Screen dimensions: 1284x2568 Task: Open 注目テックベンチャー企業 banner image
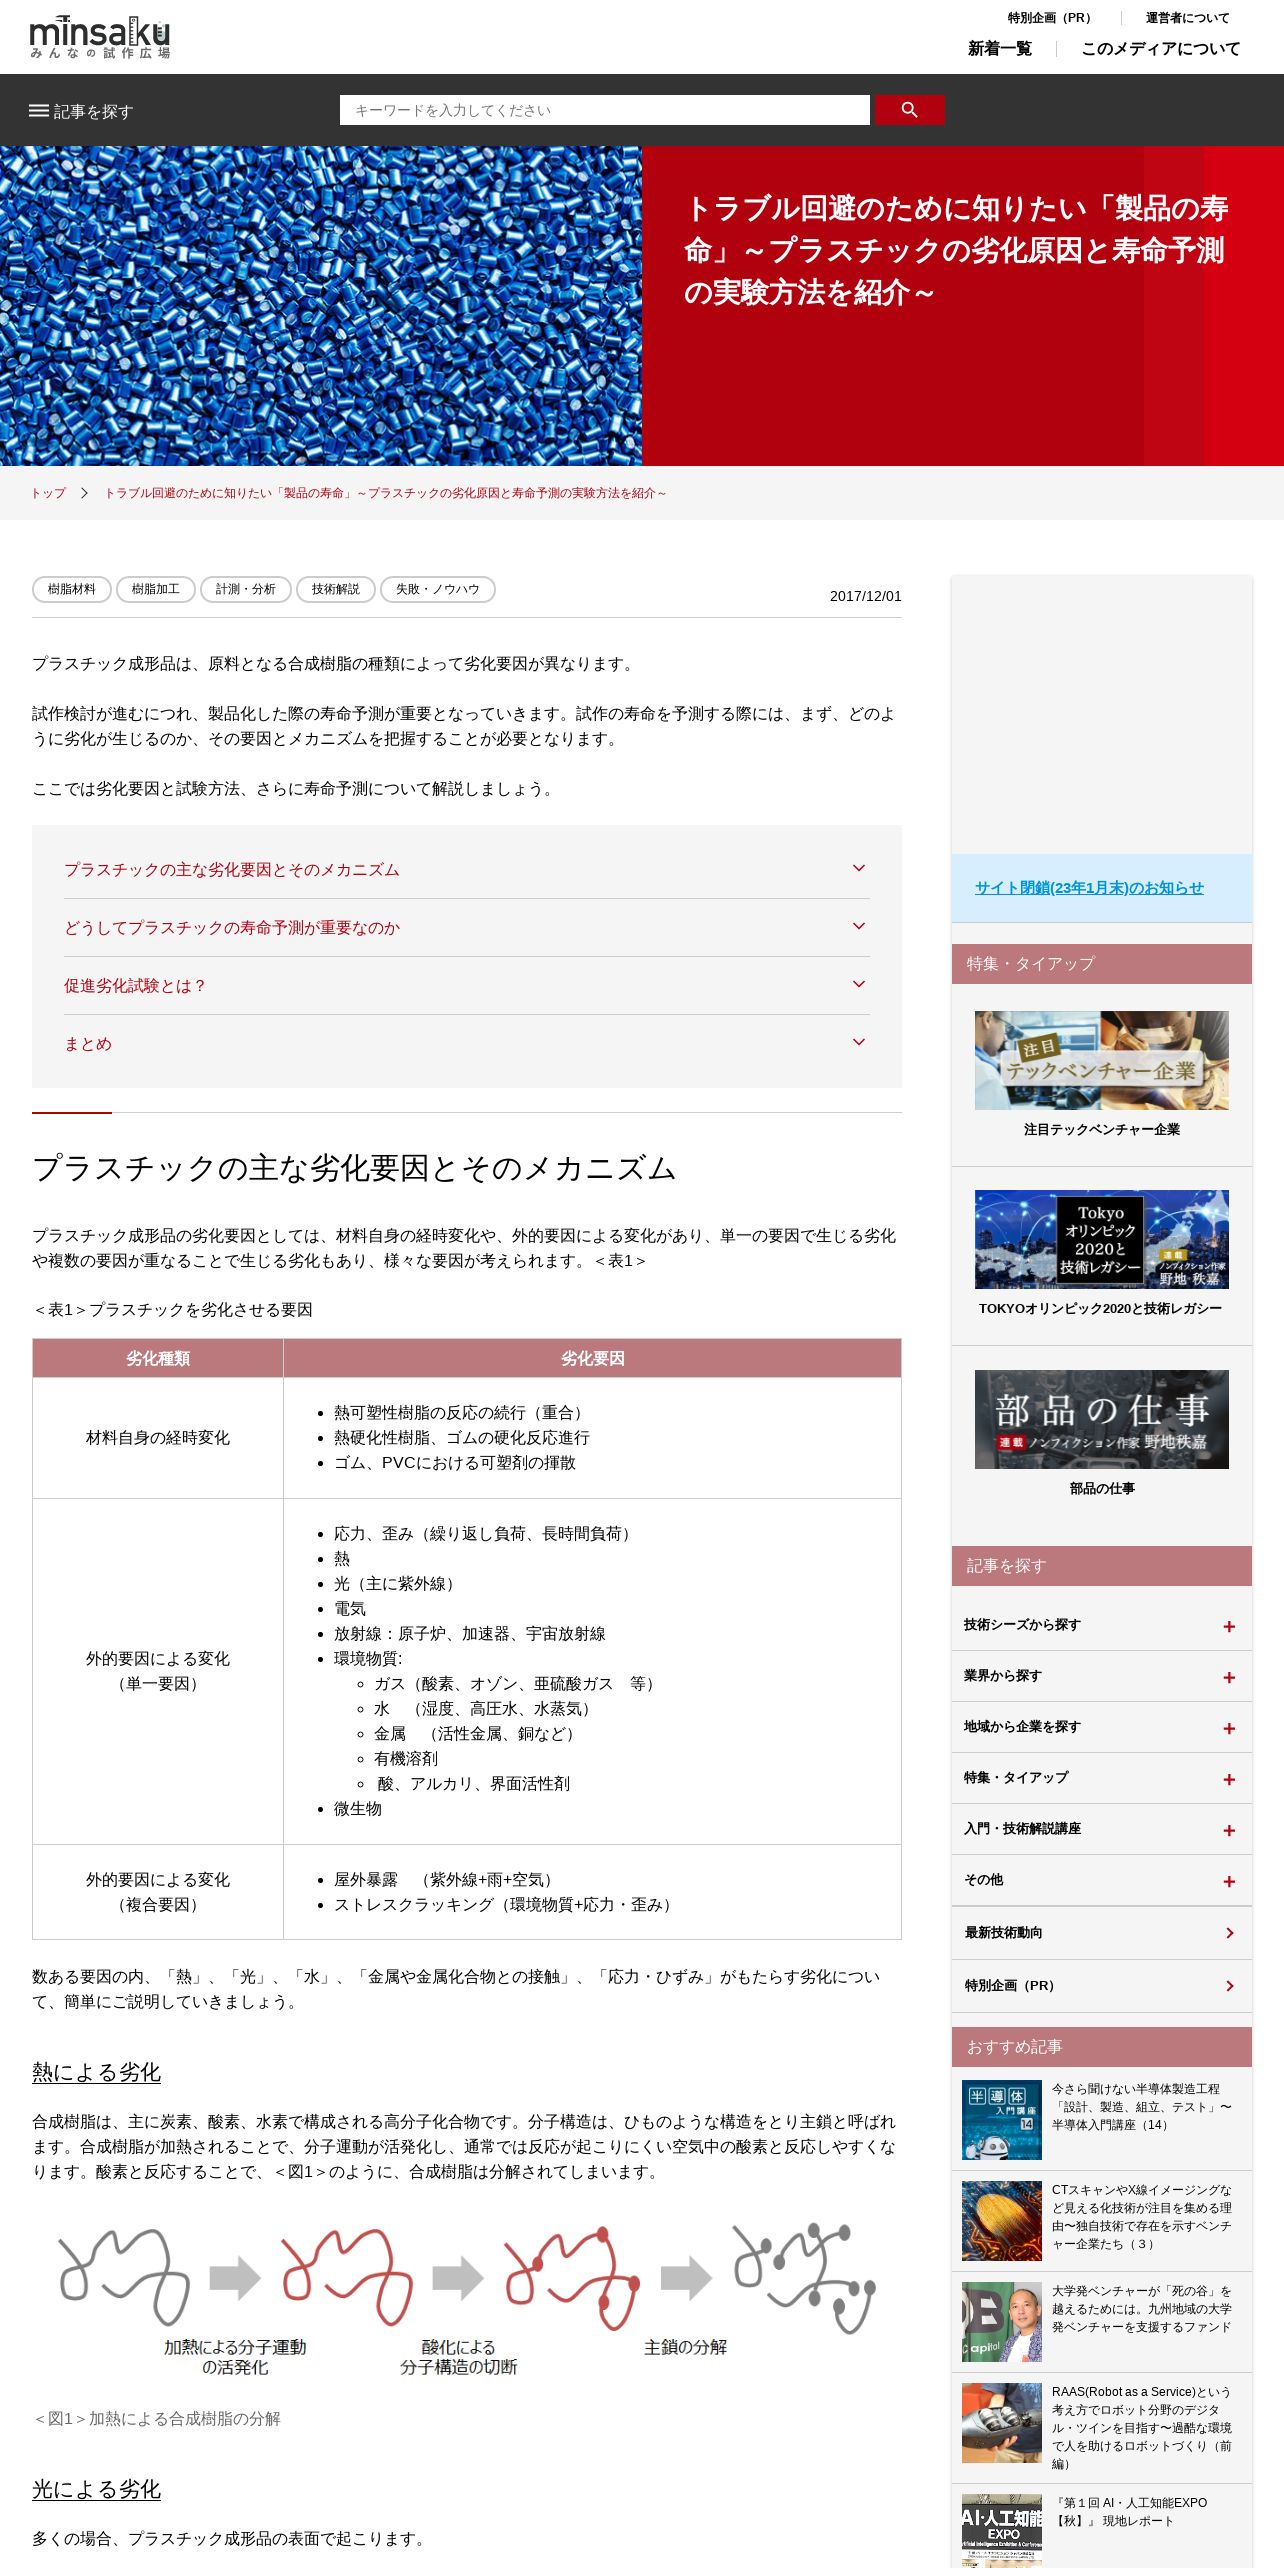tap(1102, 1060)
